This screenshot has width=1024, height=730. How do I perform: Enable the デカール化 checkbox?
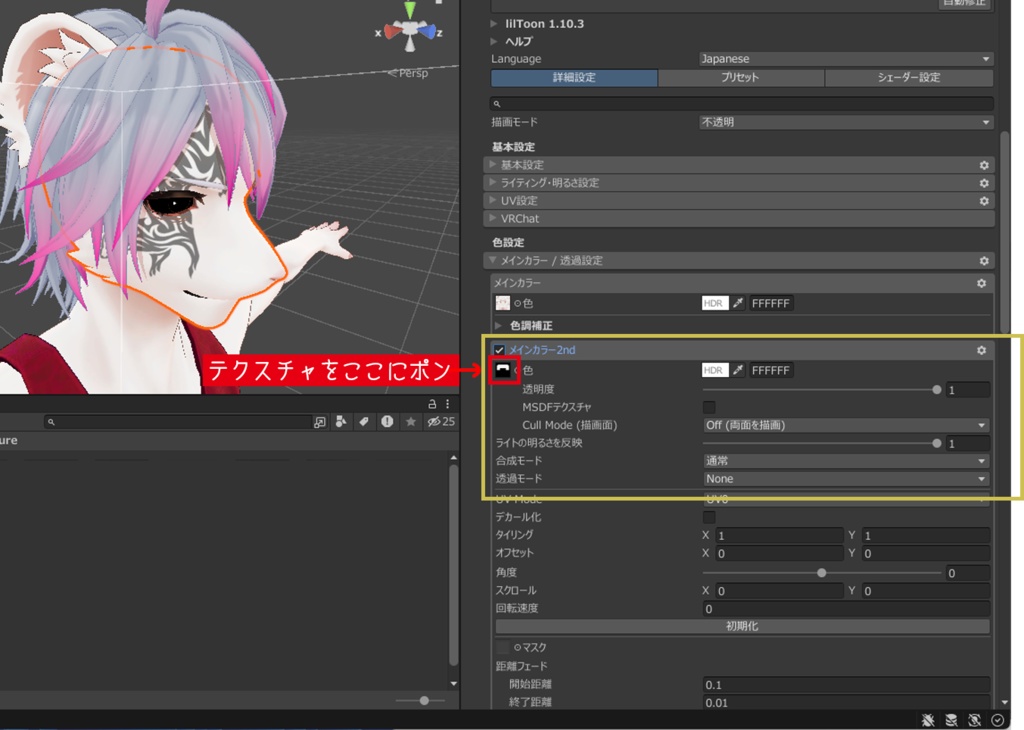click(709, 516)
